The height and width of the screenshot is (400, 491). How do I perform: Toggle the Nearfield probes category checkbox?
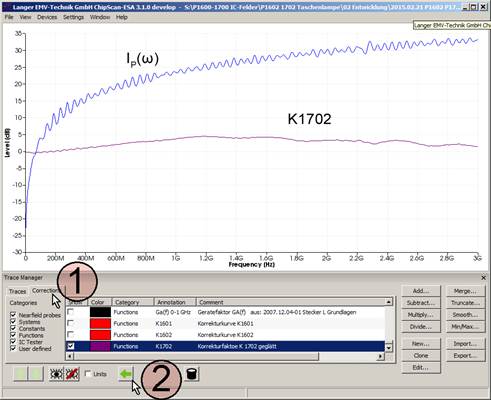[13, 315]
